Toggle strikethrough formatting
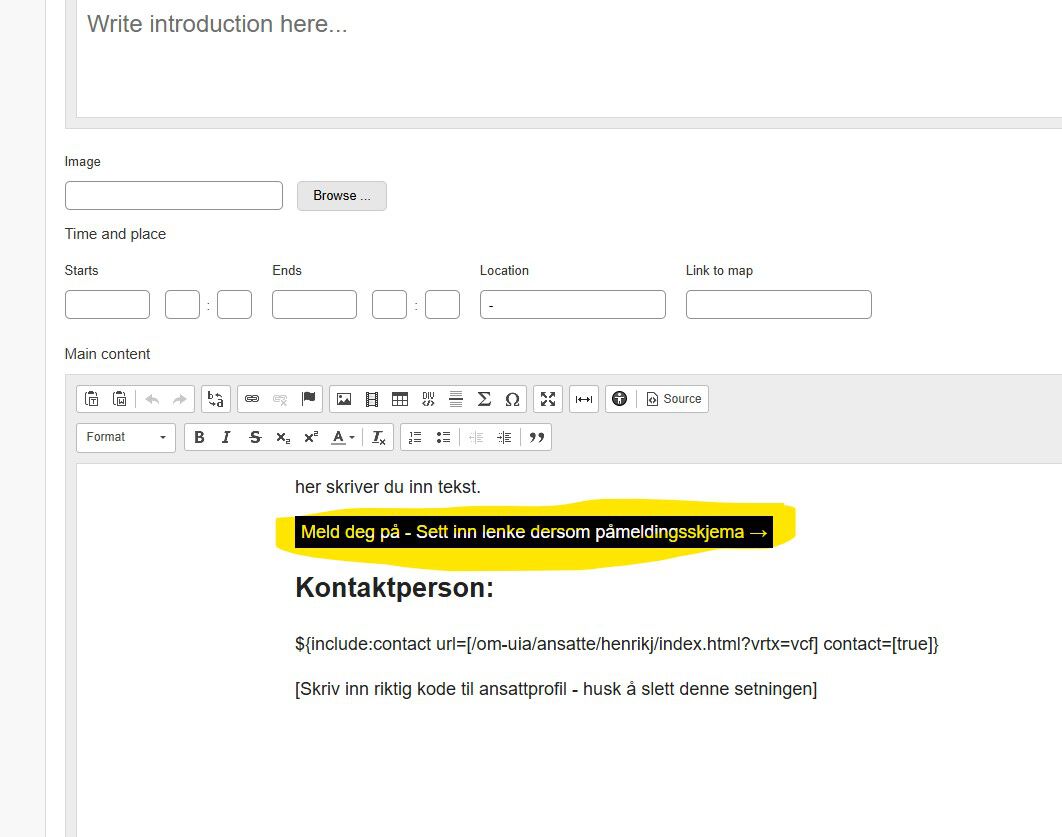This screenshot has width=1062, height=837. click(x=255, y=437)
